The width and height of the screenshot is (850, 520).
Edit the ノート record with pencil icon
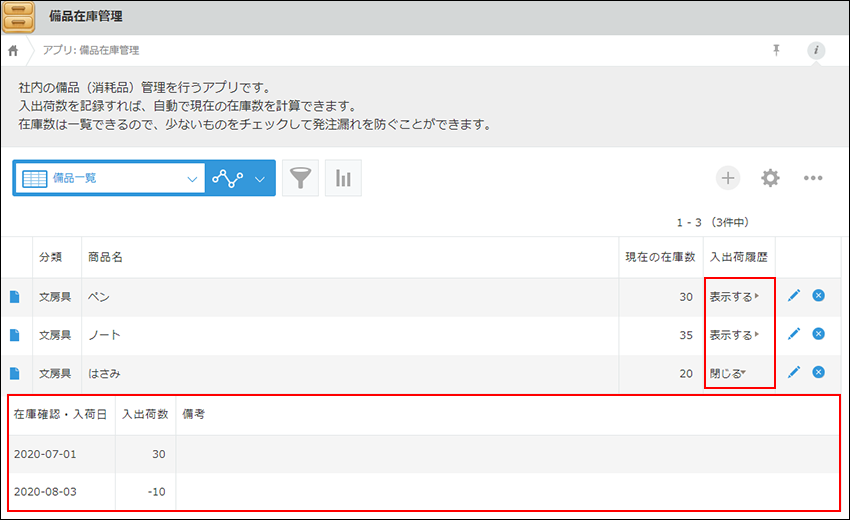tap(794, 333)
